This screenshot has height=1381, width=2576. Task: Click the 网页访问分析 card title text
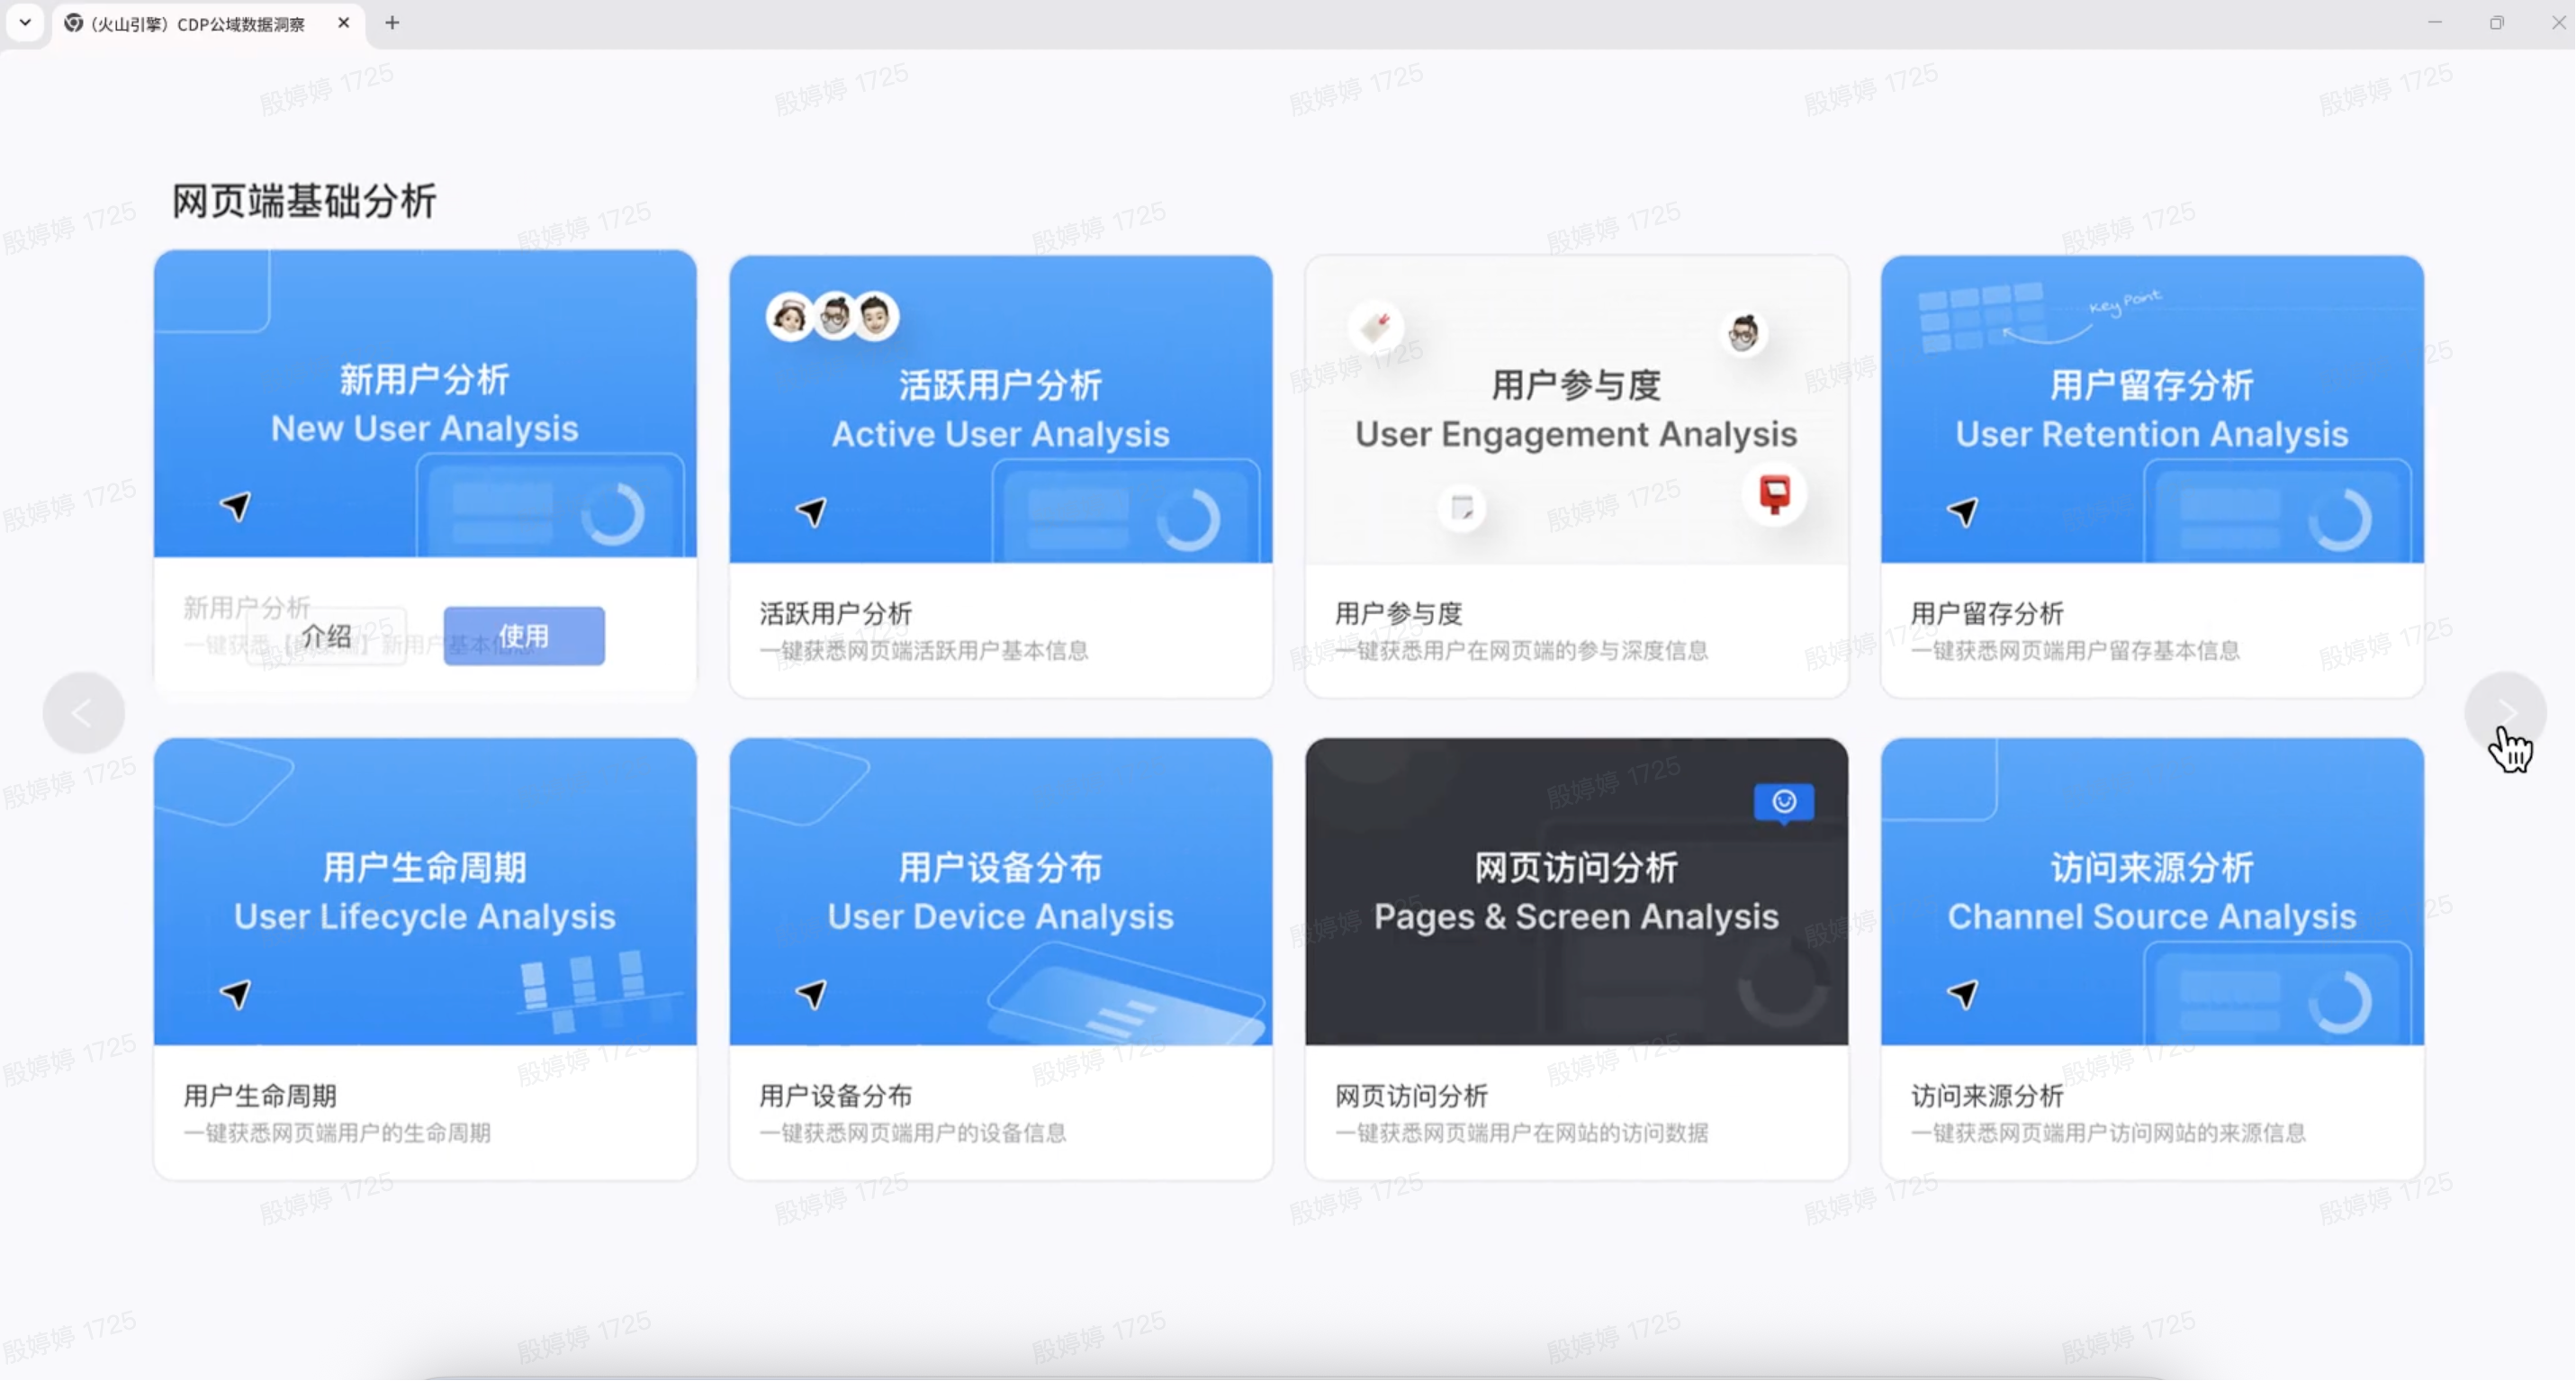pos(1412,1096)
